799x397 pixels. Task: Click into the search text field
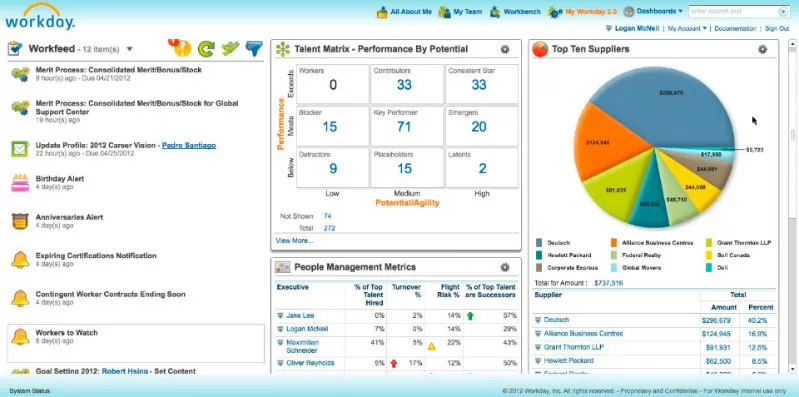coord(734,12)
